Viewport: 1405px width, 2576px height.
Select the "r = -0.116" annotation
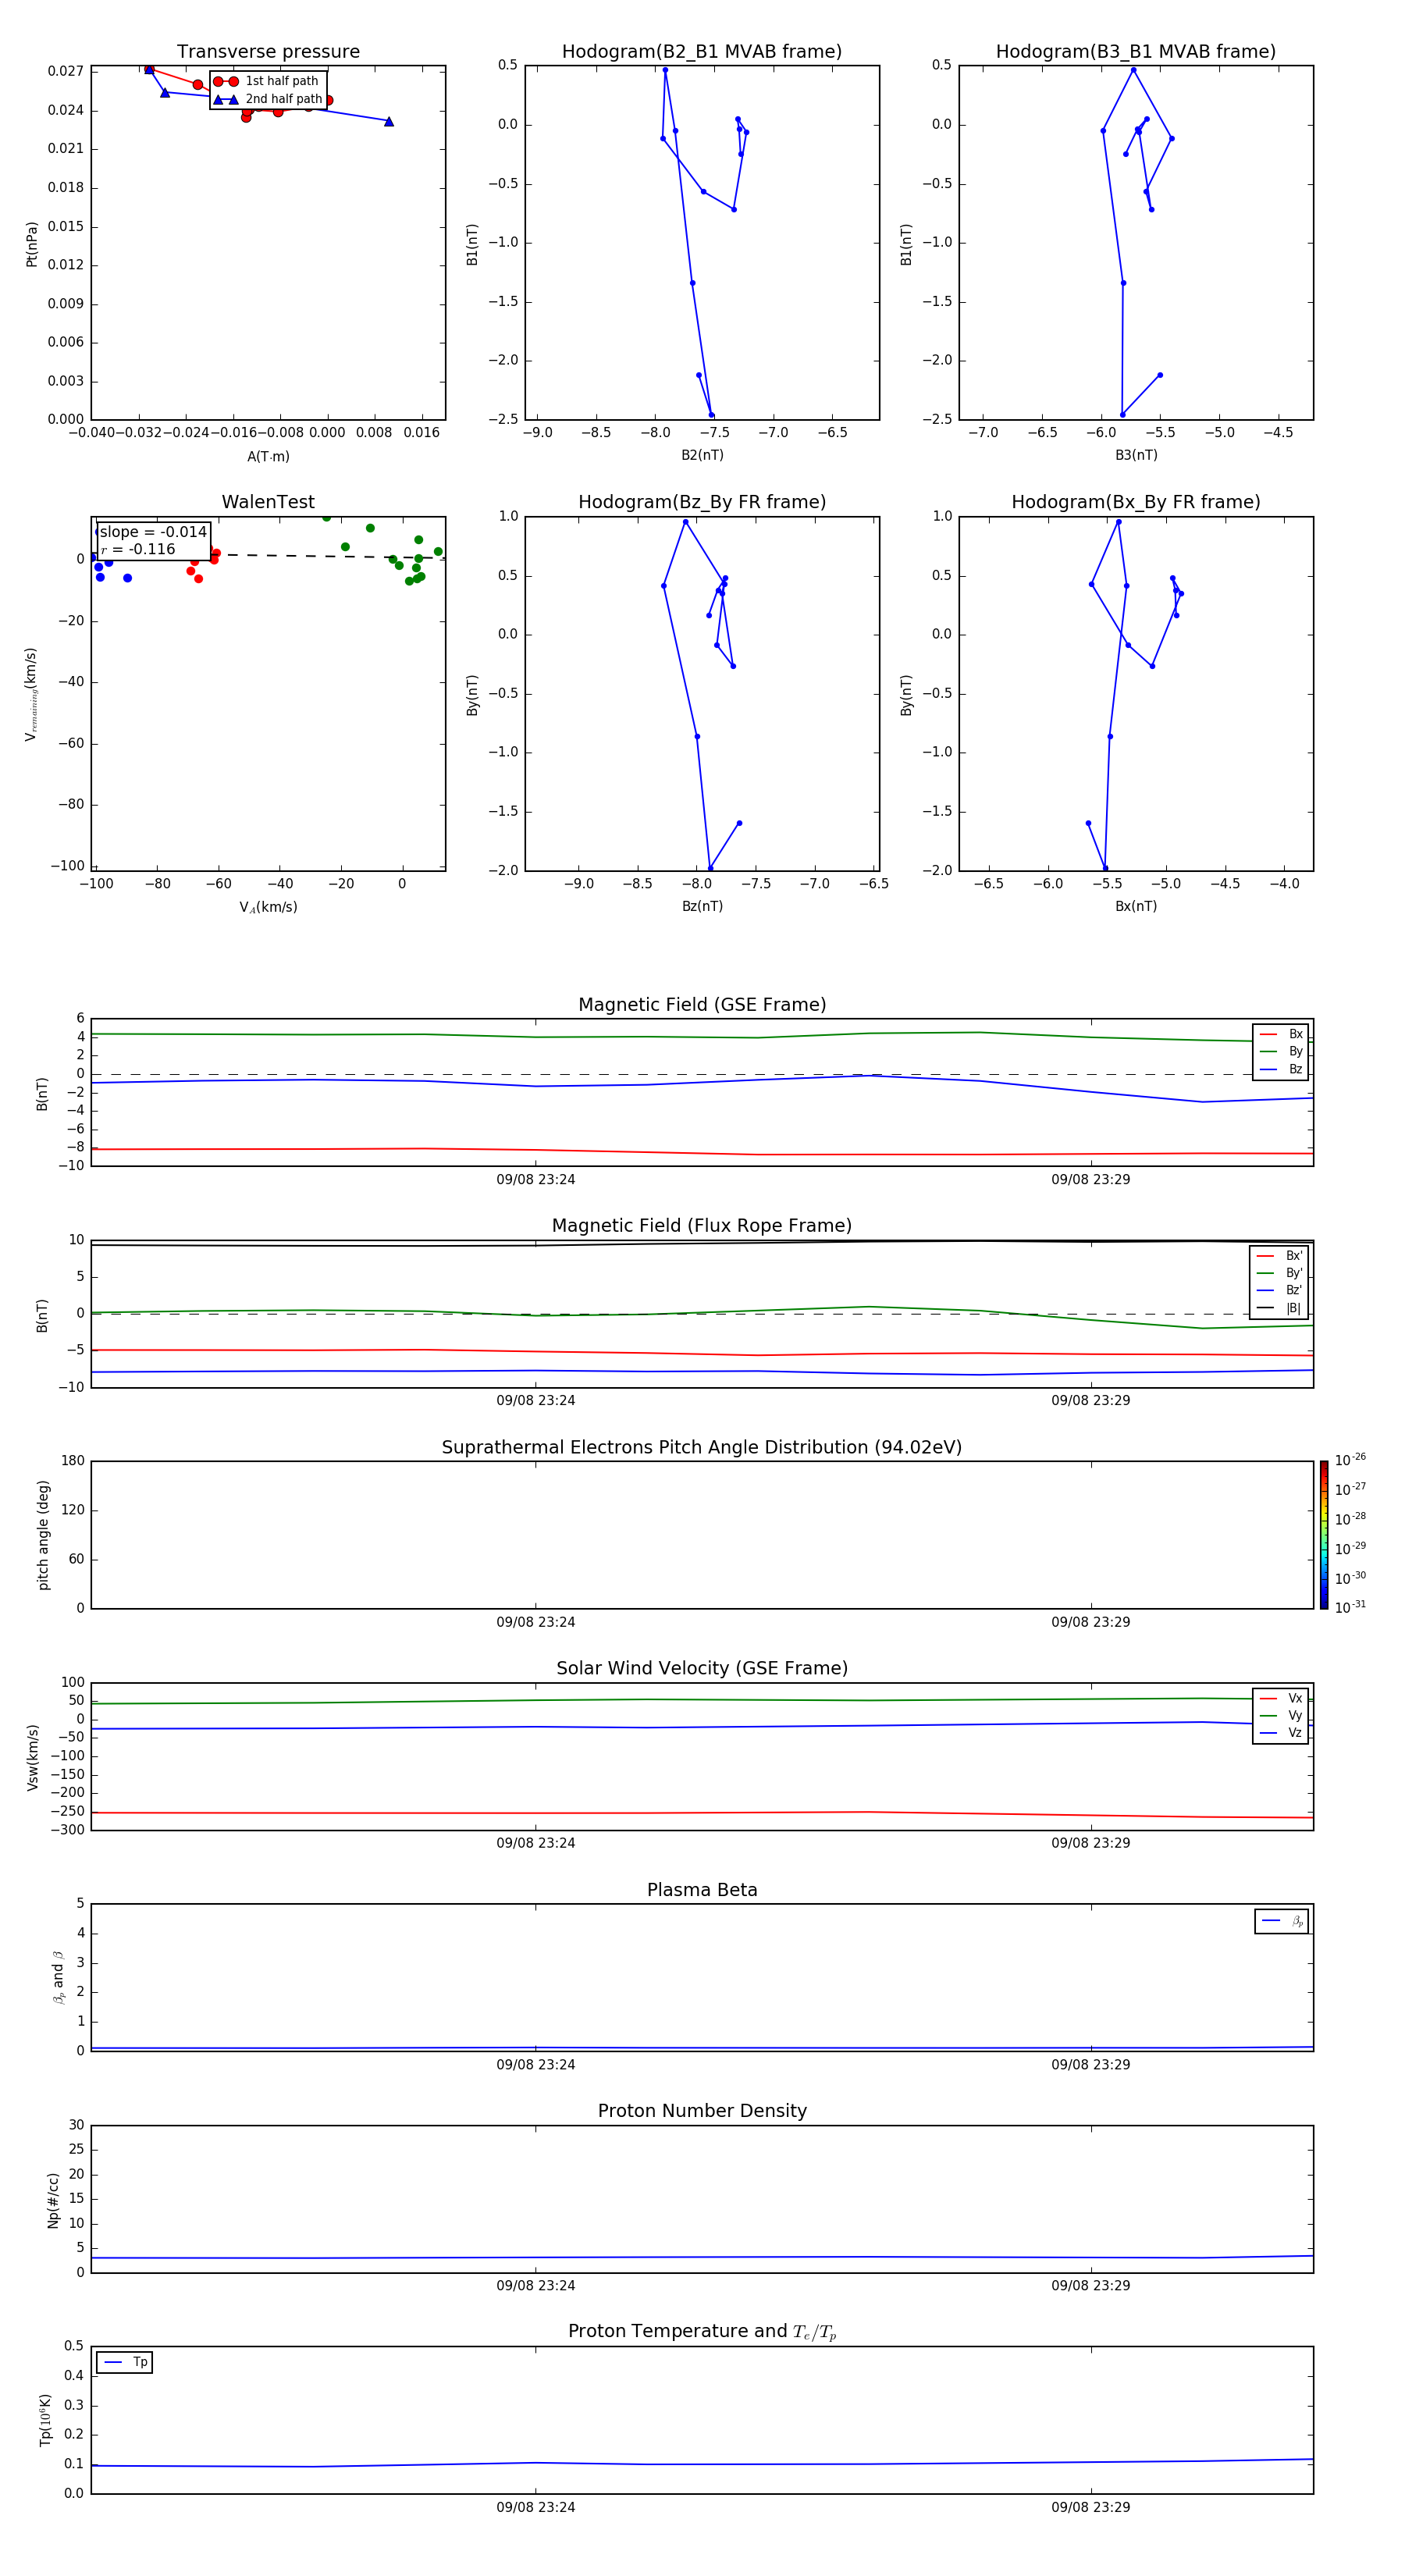click(x=138, y=549)
